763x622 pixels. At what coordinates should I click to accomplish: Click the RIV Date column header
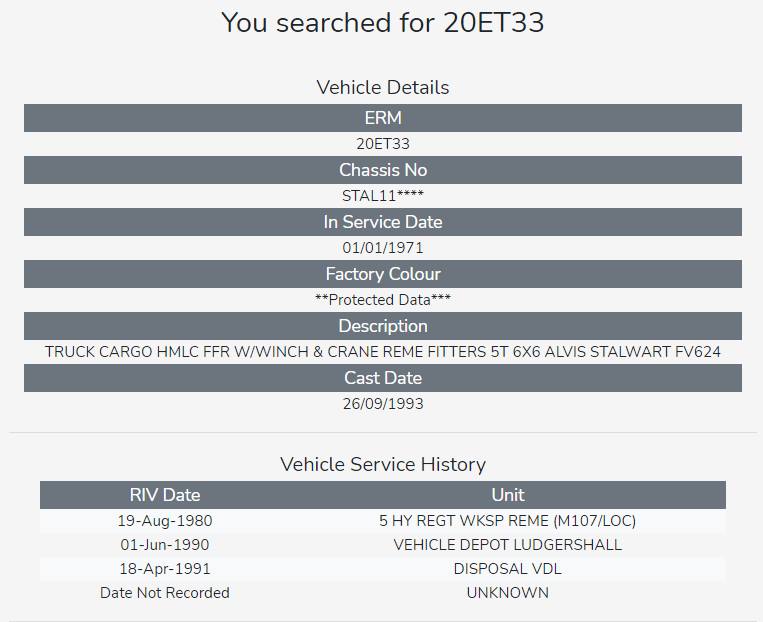[165, 495]
